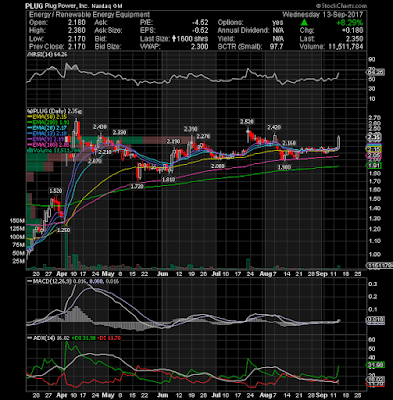Select the 1.520 price annotation
Viewport: 393px width, 400px height.
(56, 191)
